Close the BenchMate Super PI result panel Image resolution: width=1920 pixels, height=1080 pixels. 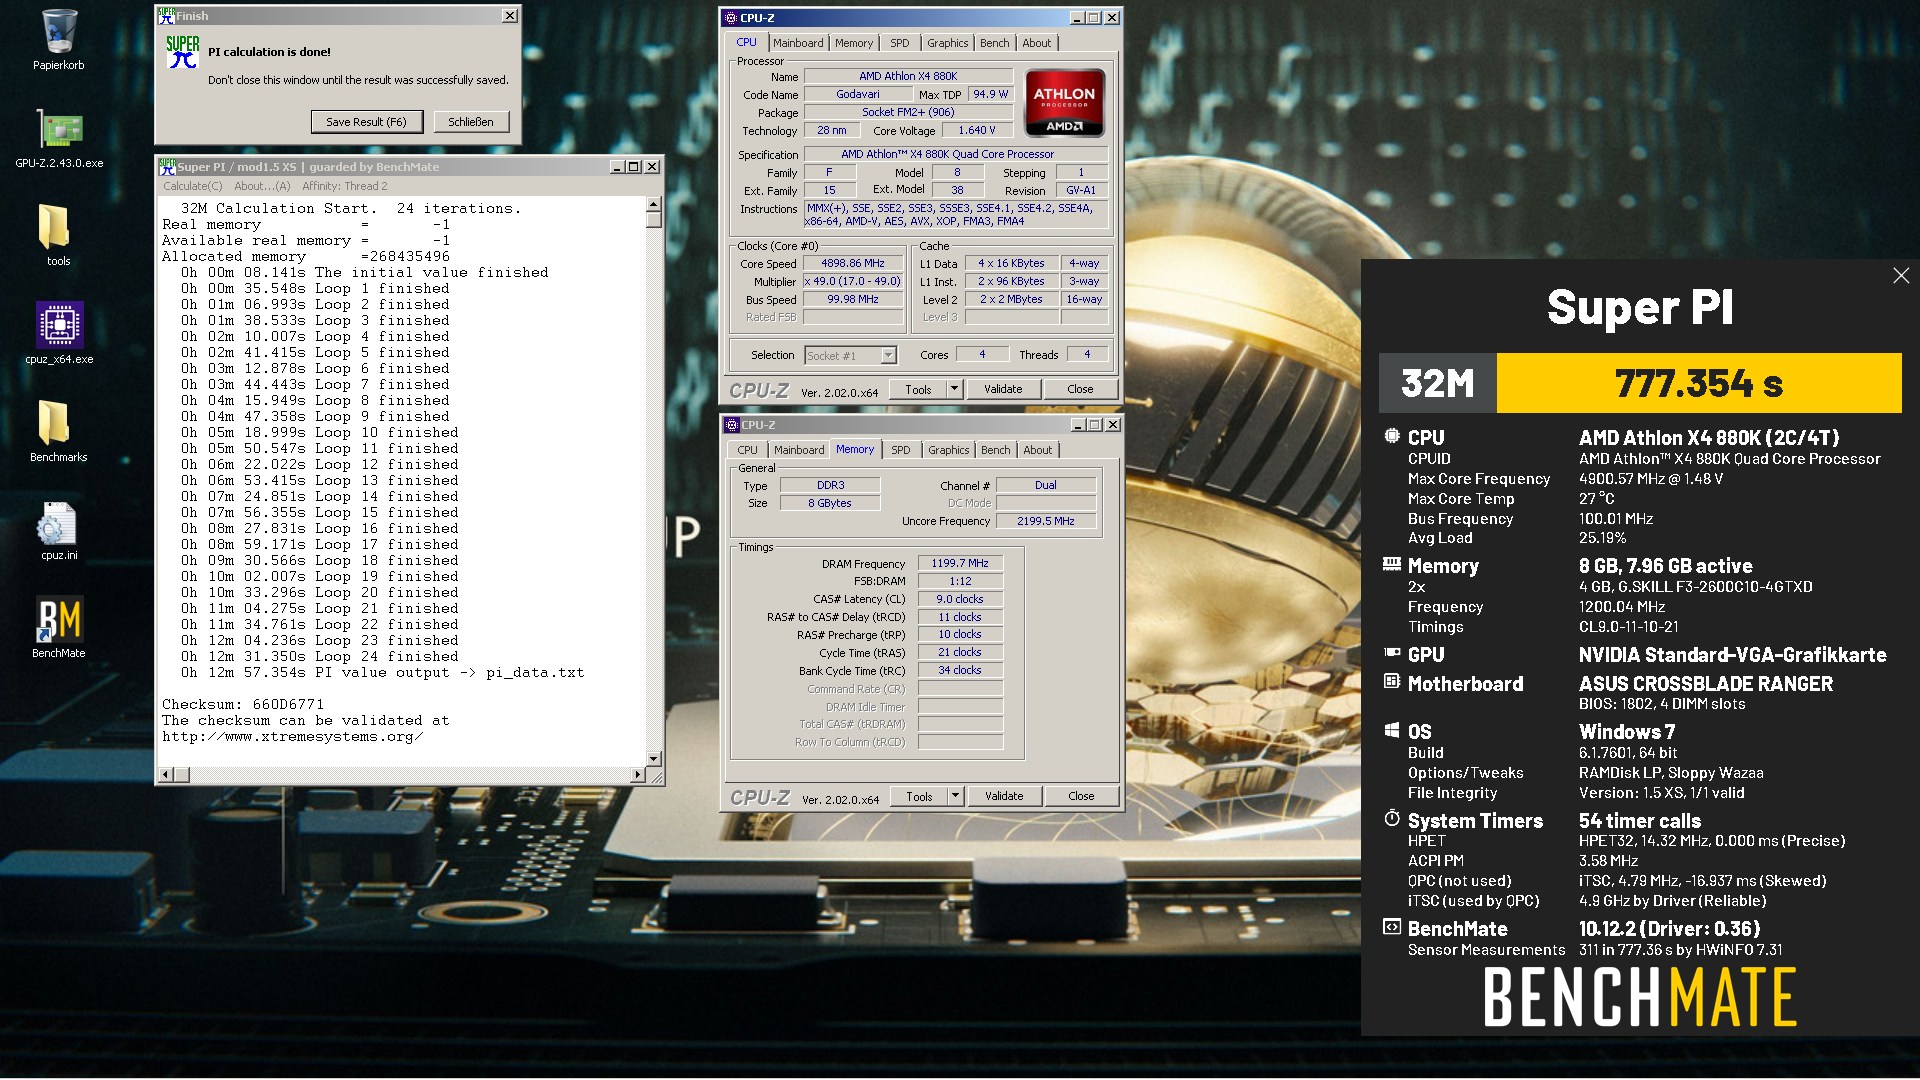(x=1901, y=275)
